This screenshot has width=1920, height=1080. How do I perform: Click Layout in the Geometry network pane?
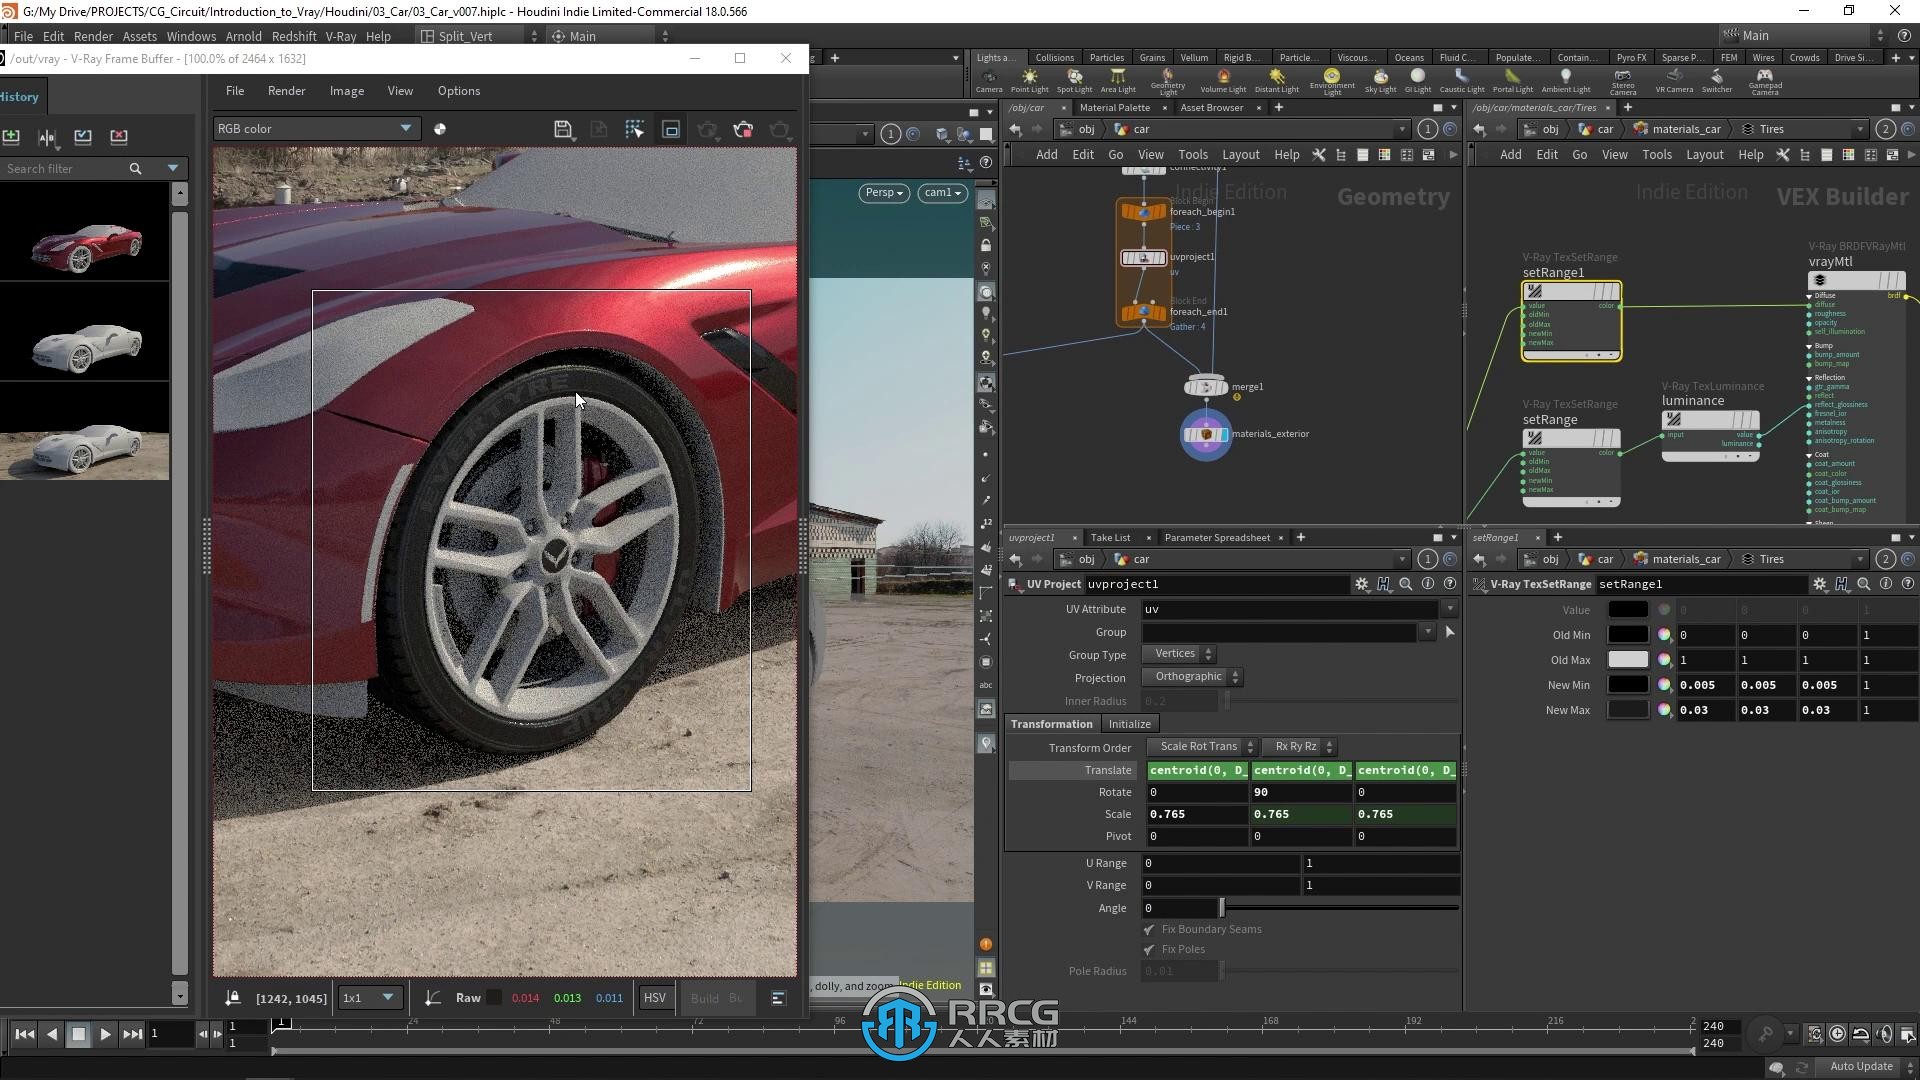click(1240, 155)
